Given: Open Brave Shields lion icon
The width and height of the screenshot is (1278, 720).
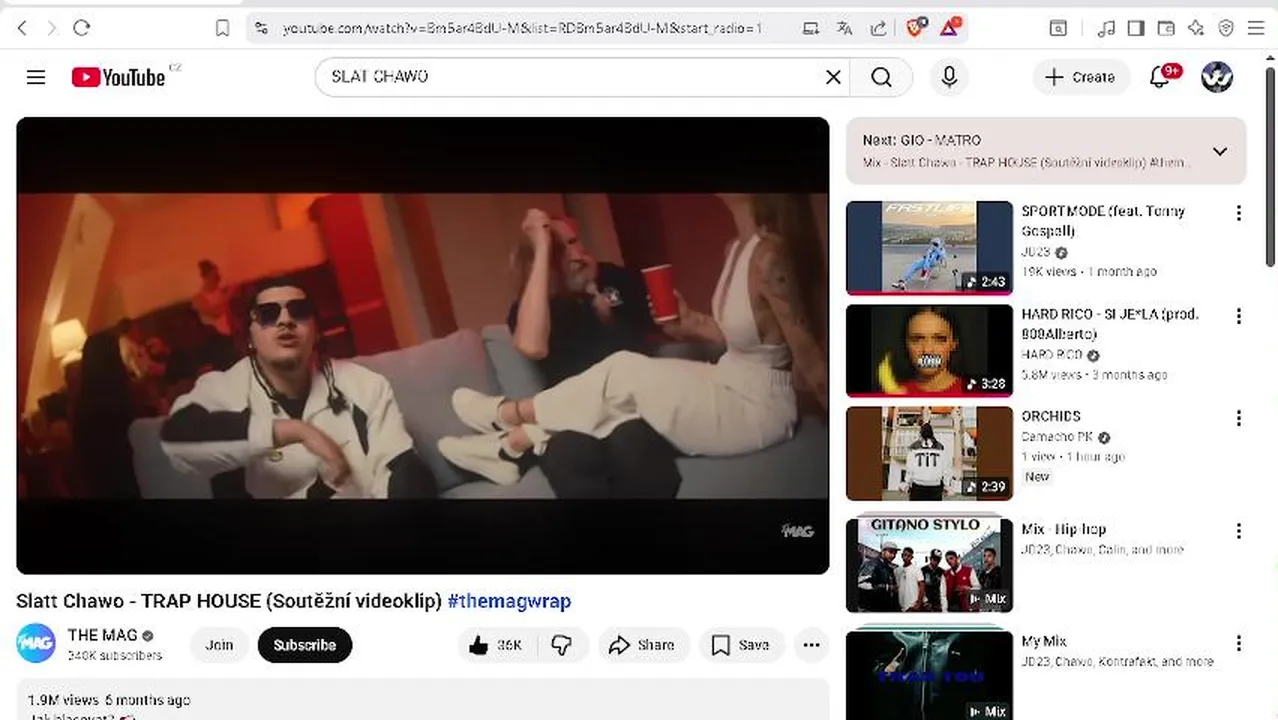Looking at the screenshot, I should (916, 28).
